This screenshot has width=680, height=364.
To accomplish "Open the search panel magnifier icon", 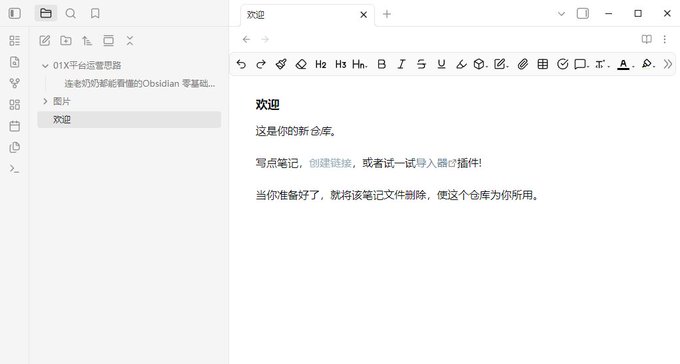I will (70, 13).
